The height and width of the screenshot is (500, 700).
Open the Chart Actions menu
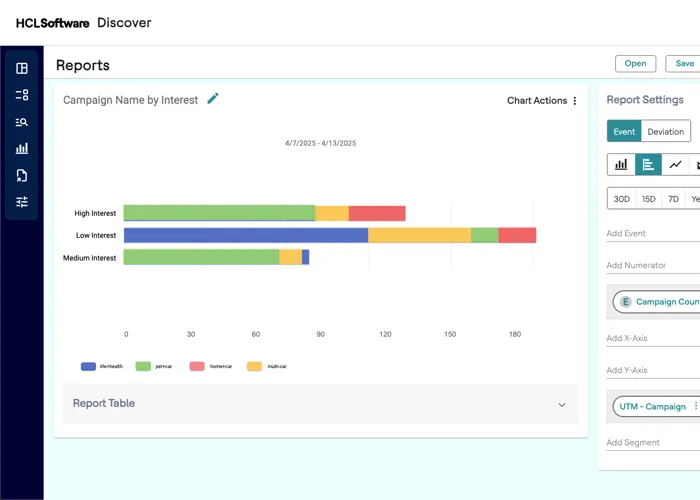click(x=542, y=101)
